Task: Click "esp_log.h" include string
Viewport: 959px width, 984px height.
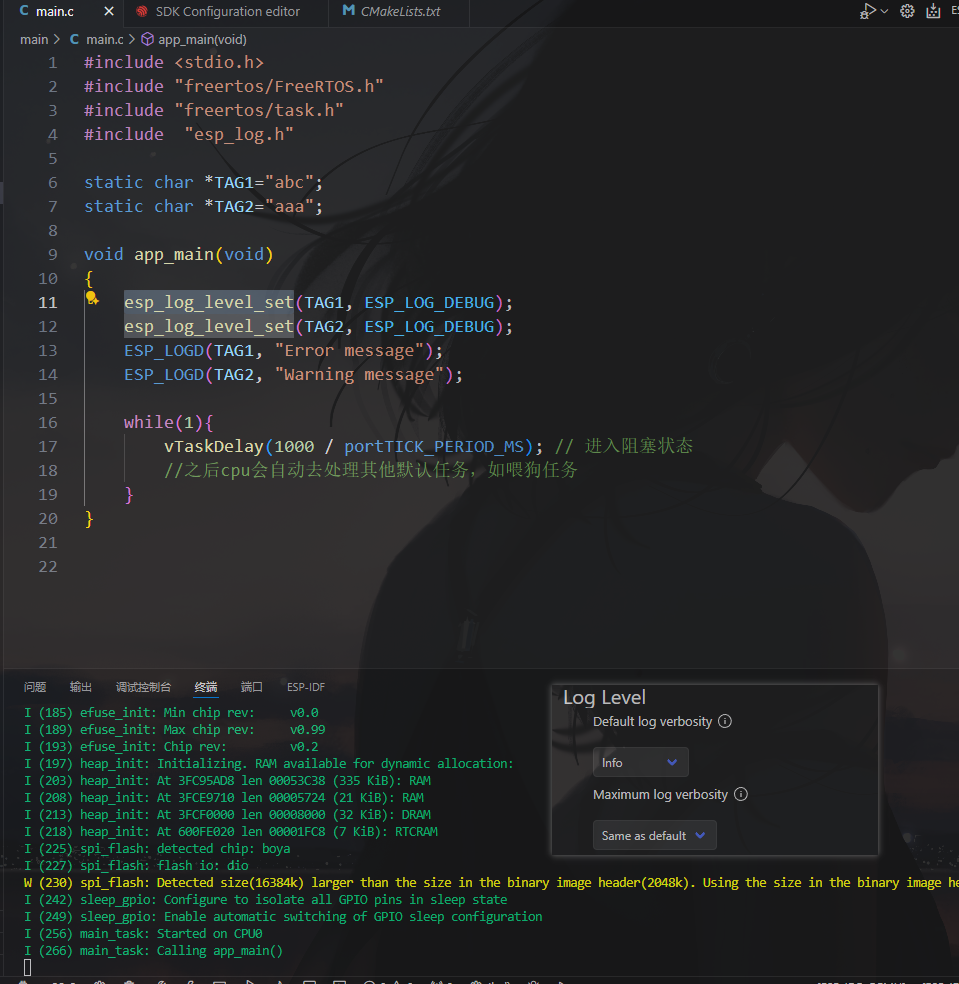Action: click(x=239, y=134)
